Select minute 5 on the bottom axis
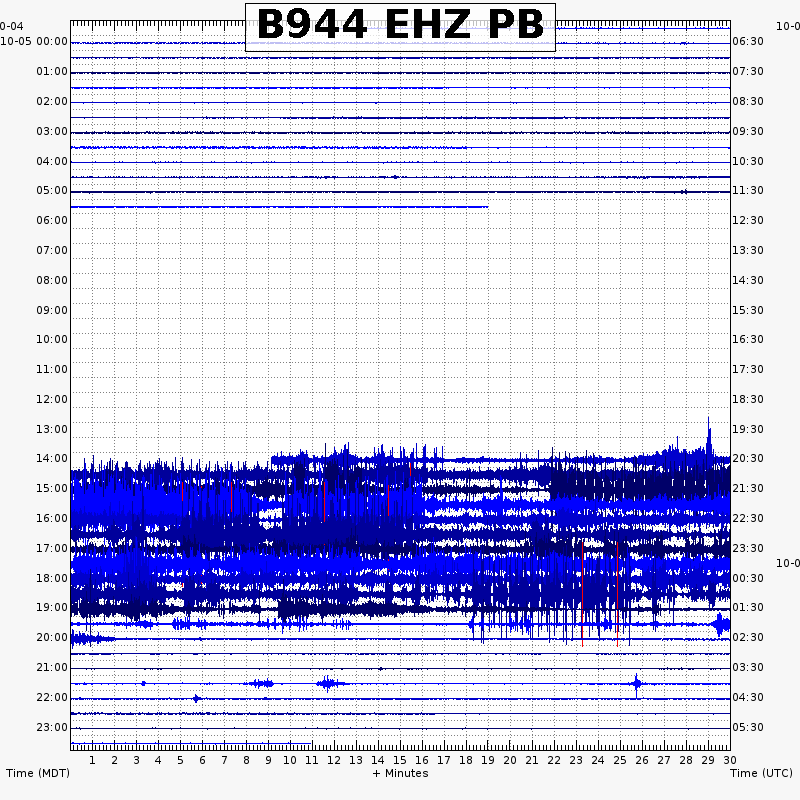800x800 pixels. click(x=180, y=760)
